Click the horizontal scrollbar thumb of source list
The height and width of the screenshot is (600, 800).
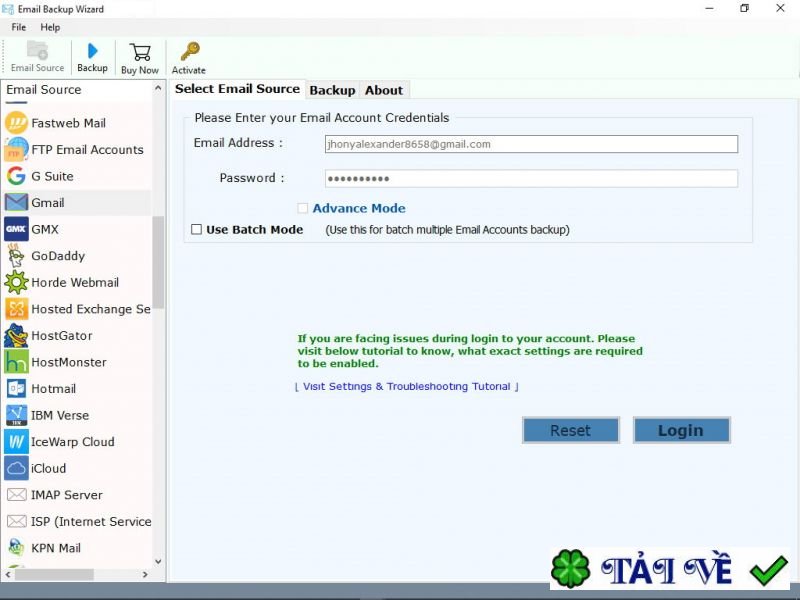pos(54,574)
